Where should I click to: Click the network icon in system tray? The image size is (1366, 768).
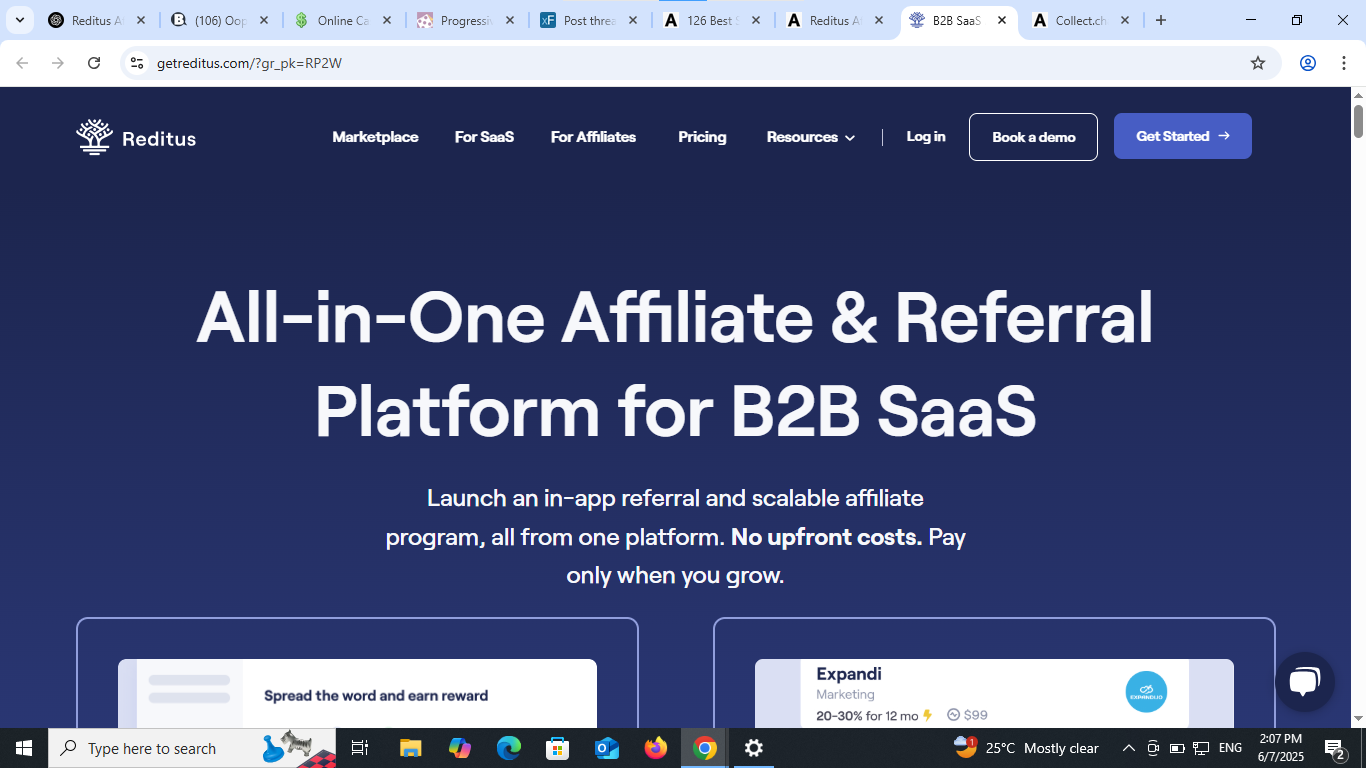coord(1202,748)
